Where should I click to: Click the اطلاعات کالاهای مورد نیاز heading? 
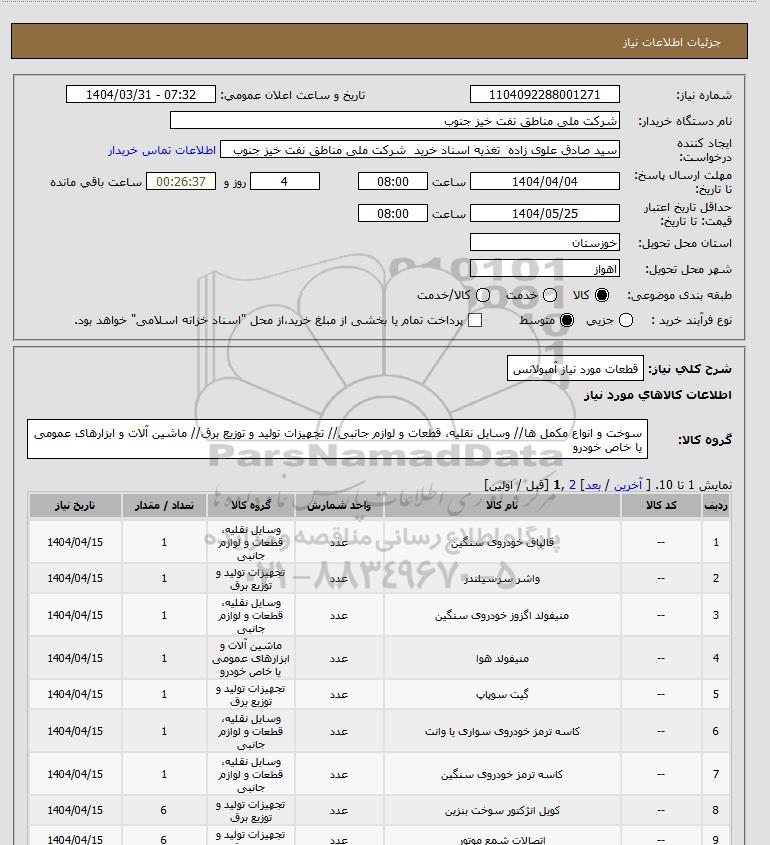[x=657, y=395]
